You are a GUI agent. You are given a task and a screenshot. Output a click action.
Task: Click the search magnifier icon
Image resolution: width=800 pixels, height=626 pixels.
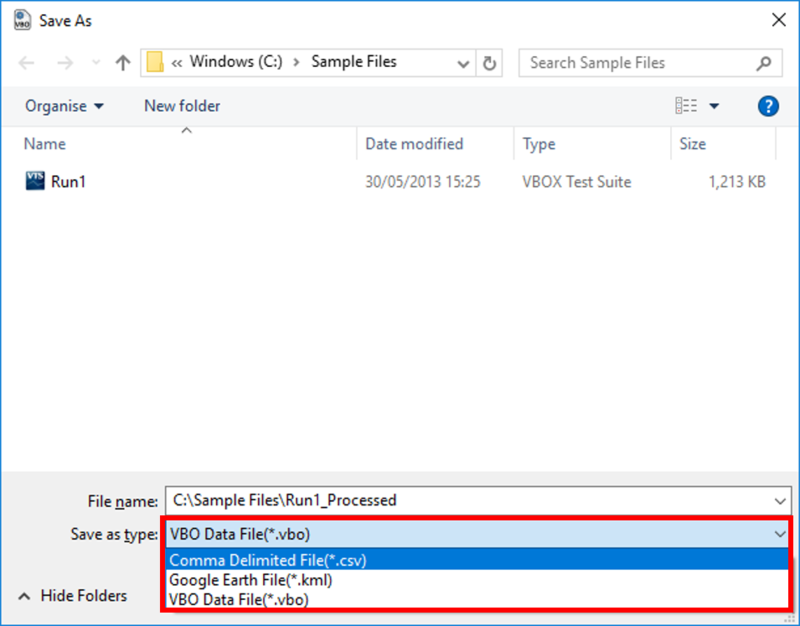(763, 63)
